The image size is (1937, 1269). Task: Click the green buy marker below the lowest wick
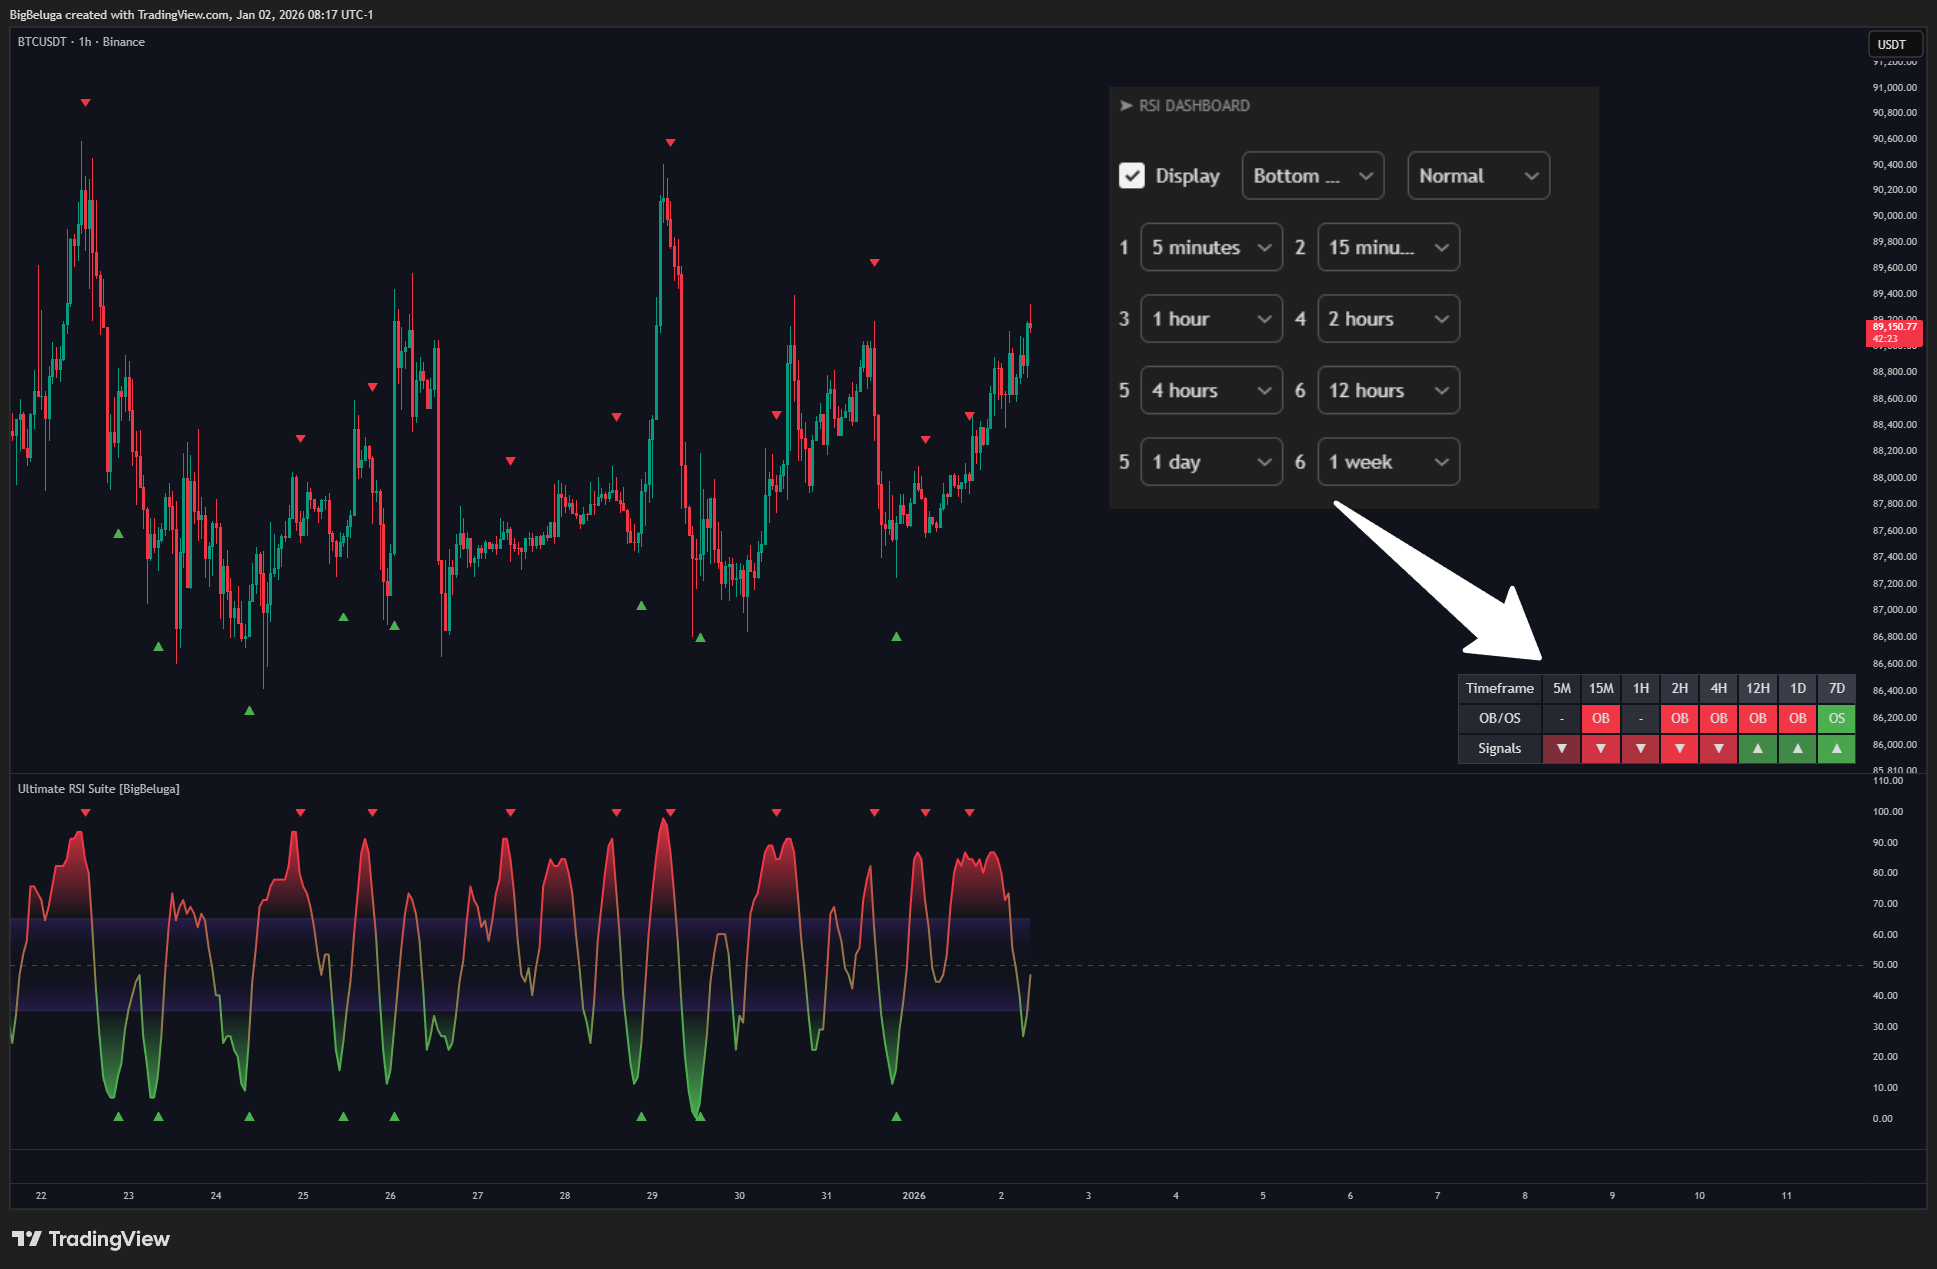pos(249,710)
